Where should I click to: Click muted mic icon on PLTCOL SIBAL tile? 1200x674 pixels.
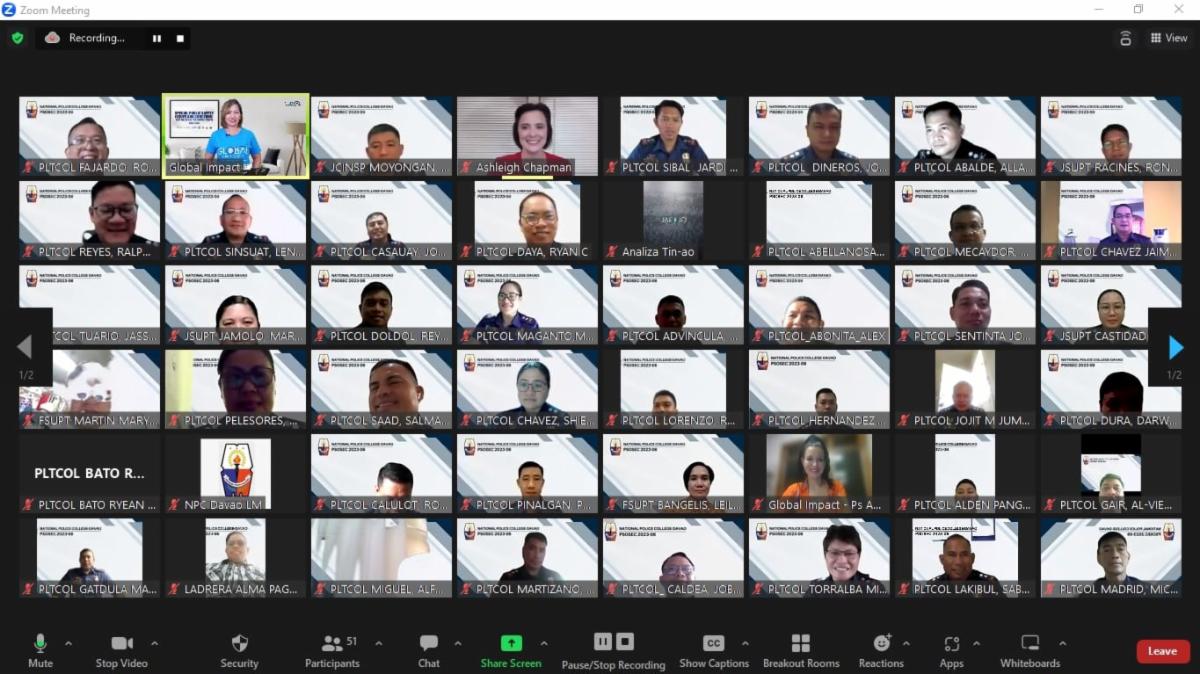pyautogui.click(x=611, y=168)
